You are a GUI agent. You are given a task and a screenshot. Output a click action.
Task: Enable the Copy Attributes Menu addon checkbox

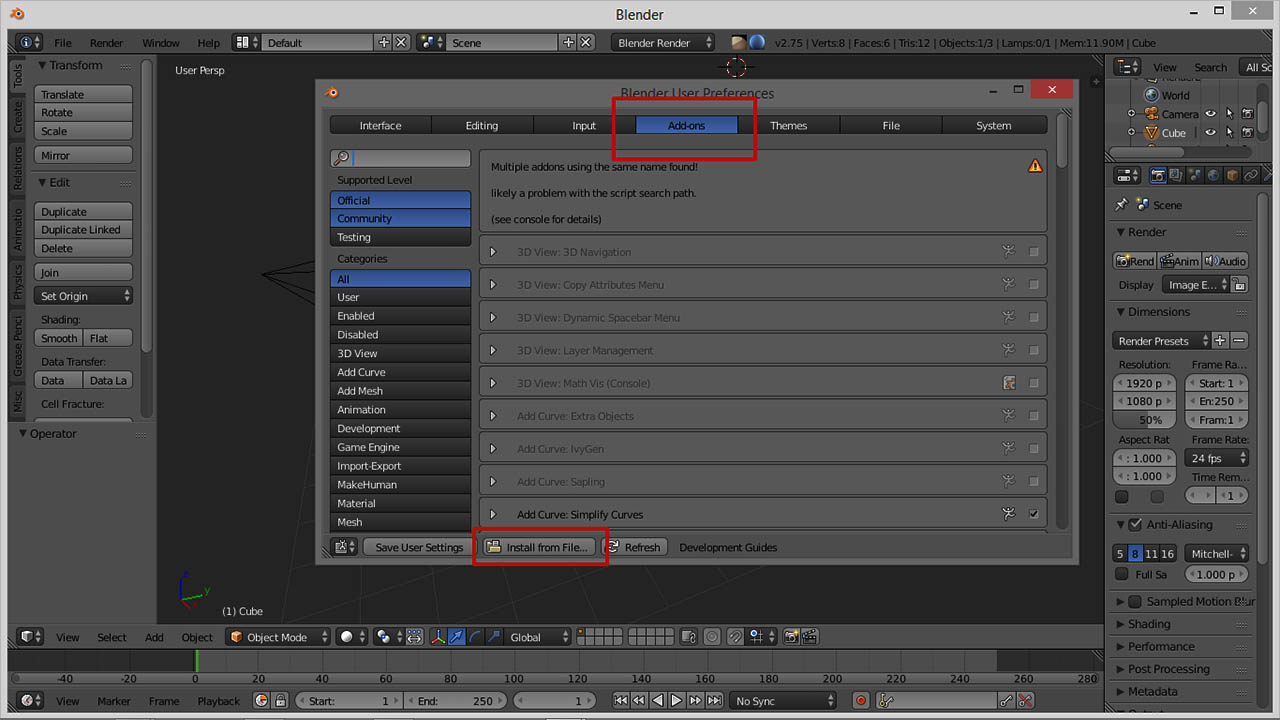coord(1033,285)
